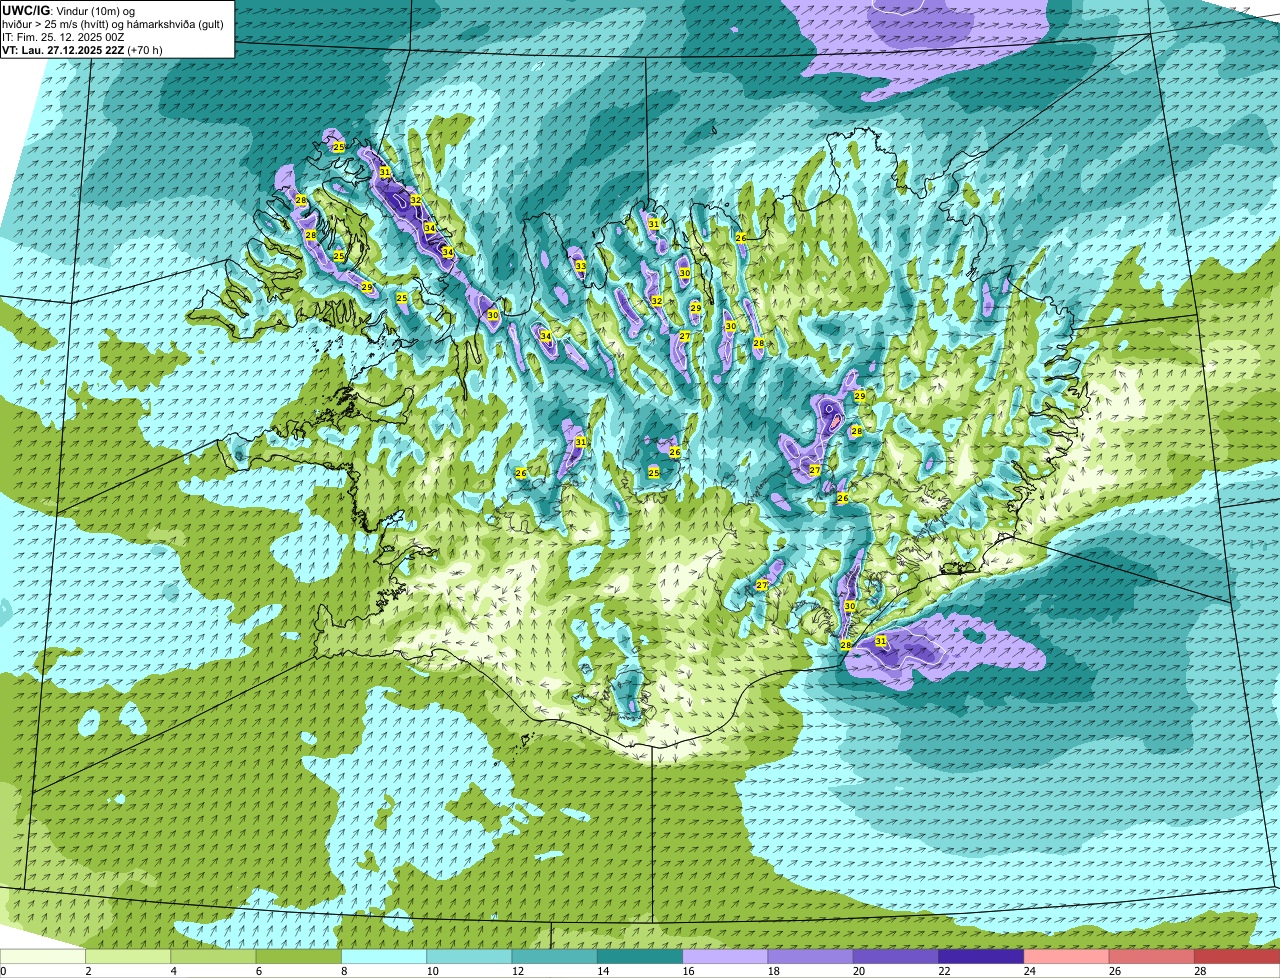The width and height of the screenshot is (1280, 978).
Task: Click the pale yellow 0–2 m/s legend swatch
Action: click(43, 957)
